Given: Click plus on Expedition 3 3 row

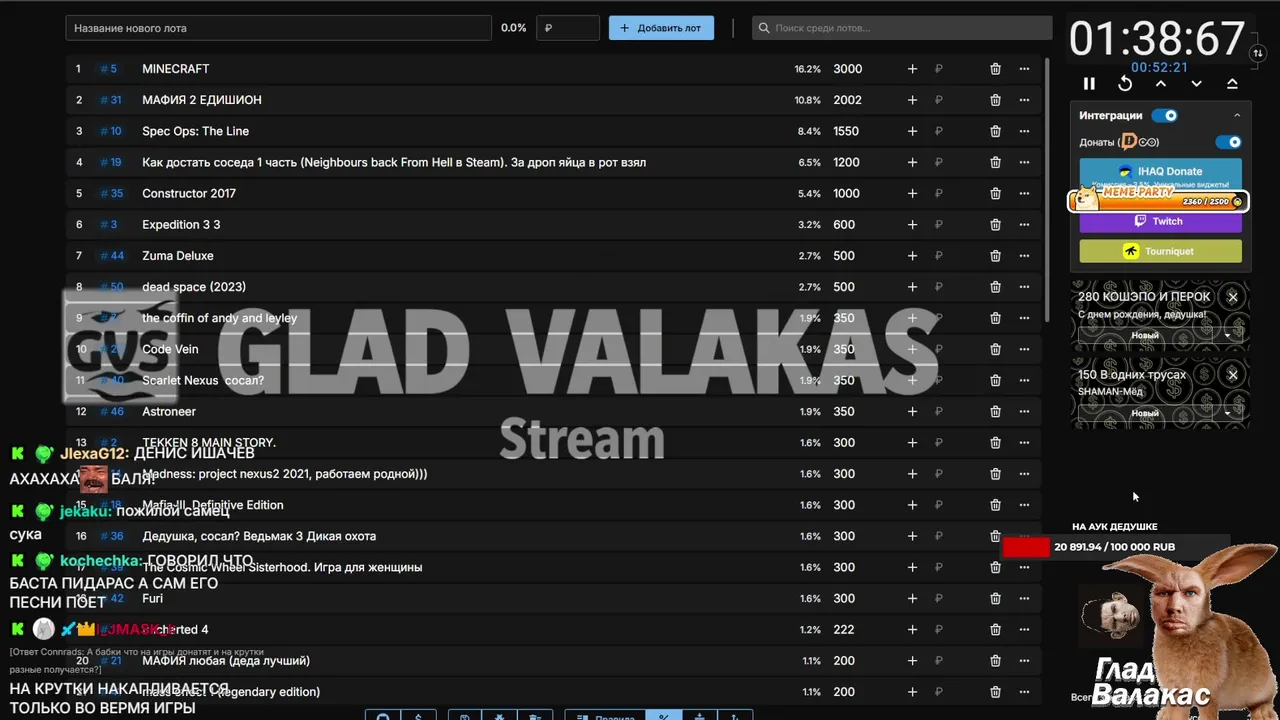Looking at the screenshot, I should pos(912,225).
